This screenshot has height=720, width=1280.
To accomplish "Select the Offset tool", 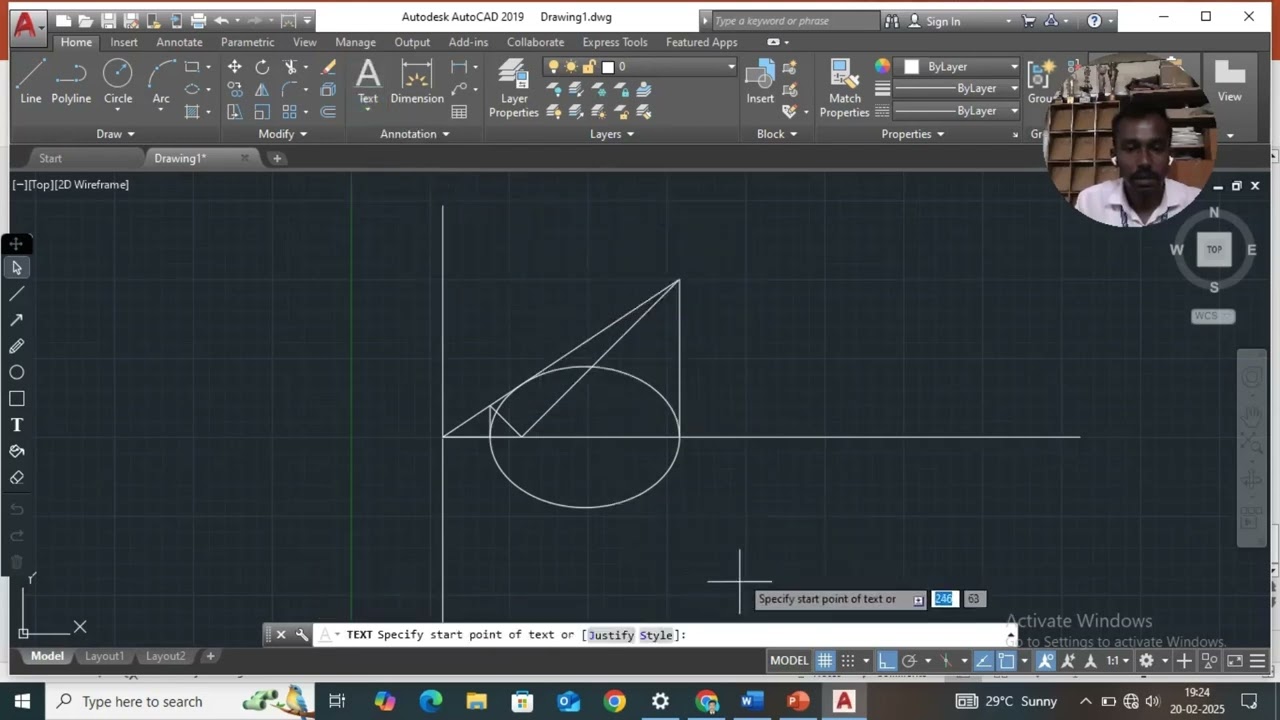I will point(328,112).
